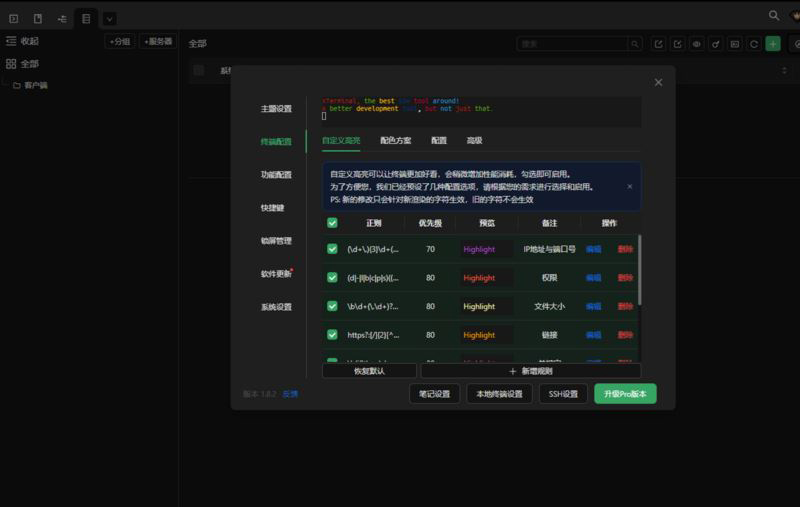Screen dimensions: 800x507
Task: Switch to the 配色方案 tab
Action: (395, 141)
